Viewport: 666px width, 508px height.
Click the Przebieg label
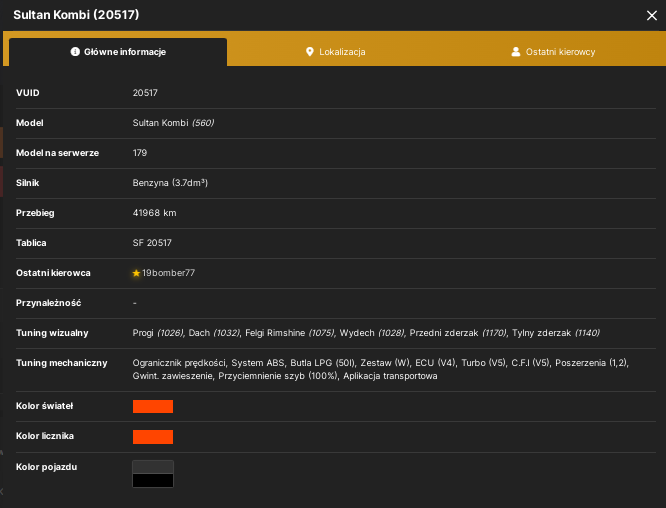click(35, 213)
